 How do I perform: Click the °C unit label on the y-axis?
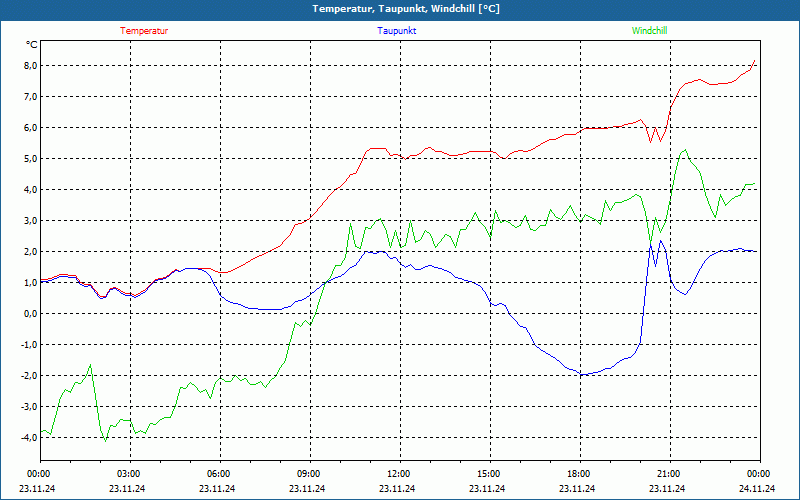(32, 45)
